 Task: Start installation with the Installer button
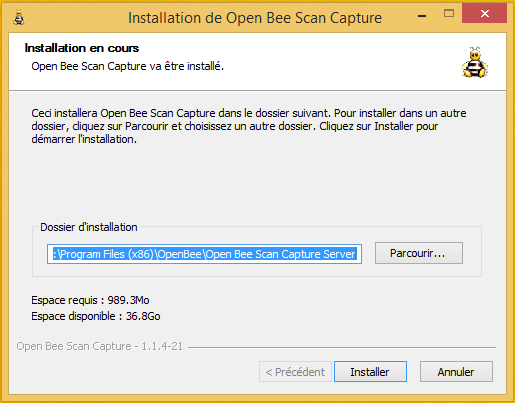(370, 372)
